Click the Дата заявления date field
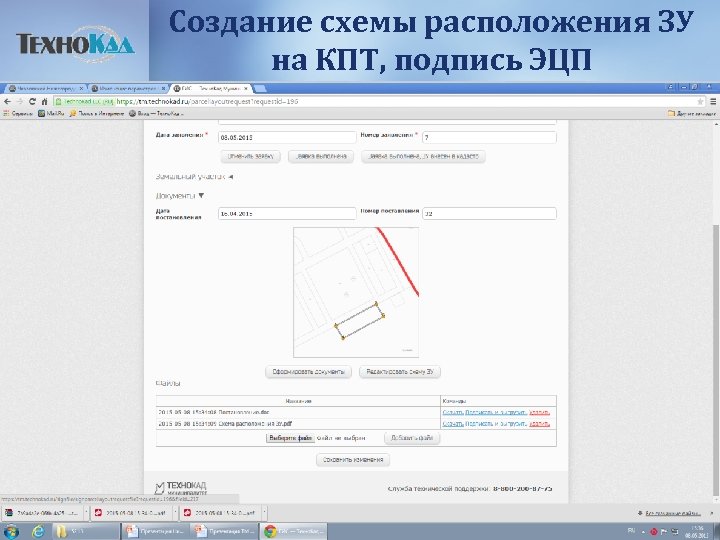Screen dimensions: 720x540 pyautogui.click(x=287, y=137)
